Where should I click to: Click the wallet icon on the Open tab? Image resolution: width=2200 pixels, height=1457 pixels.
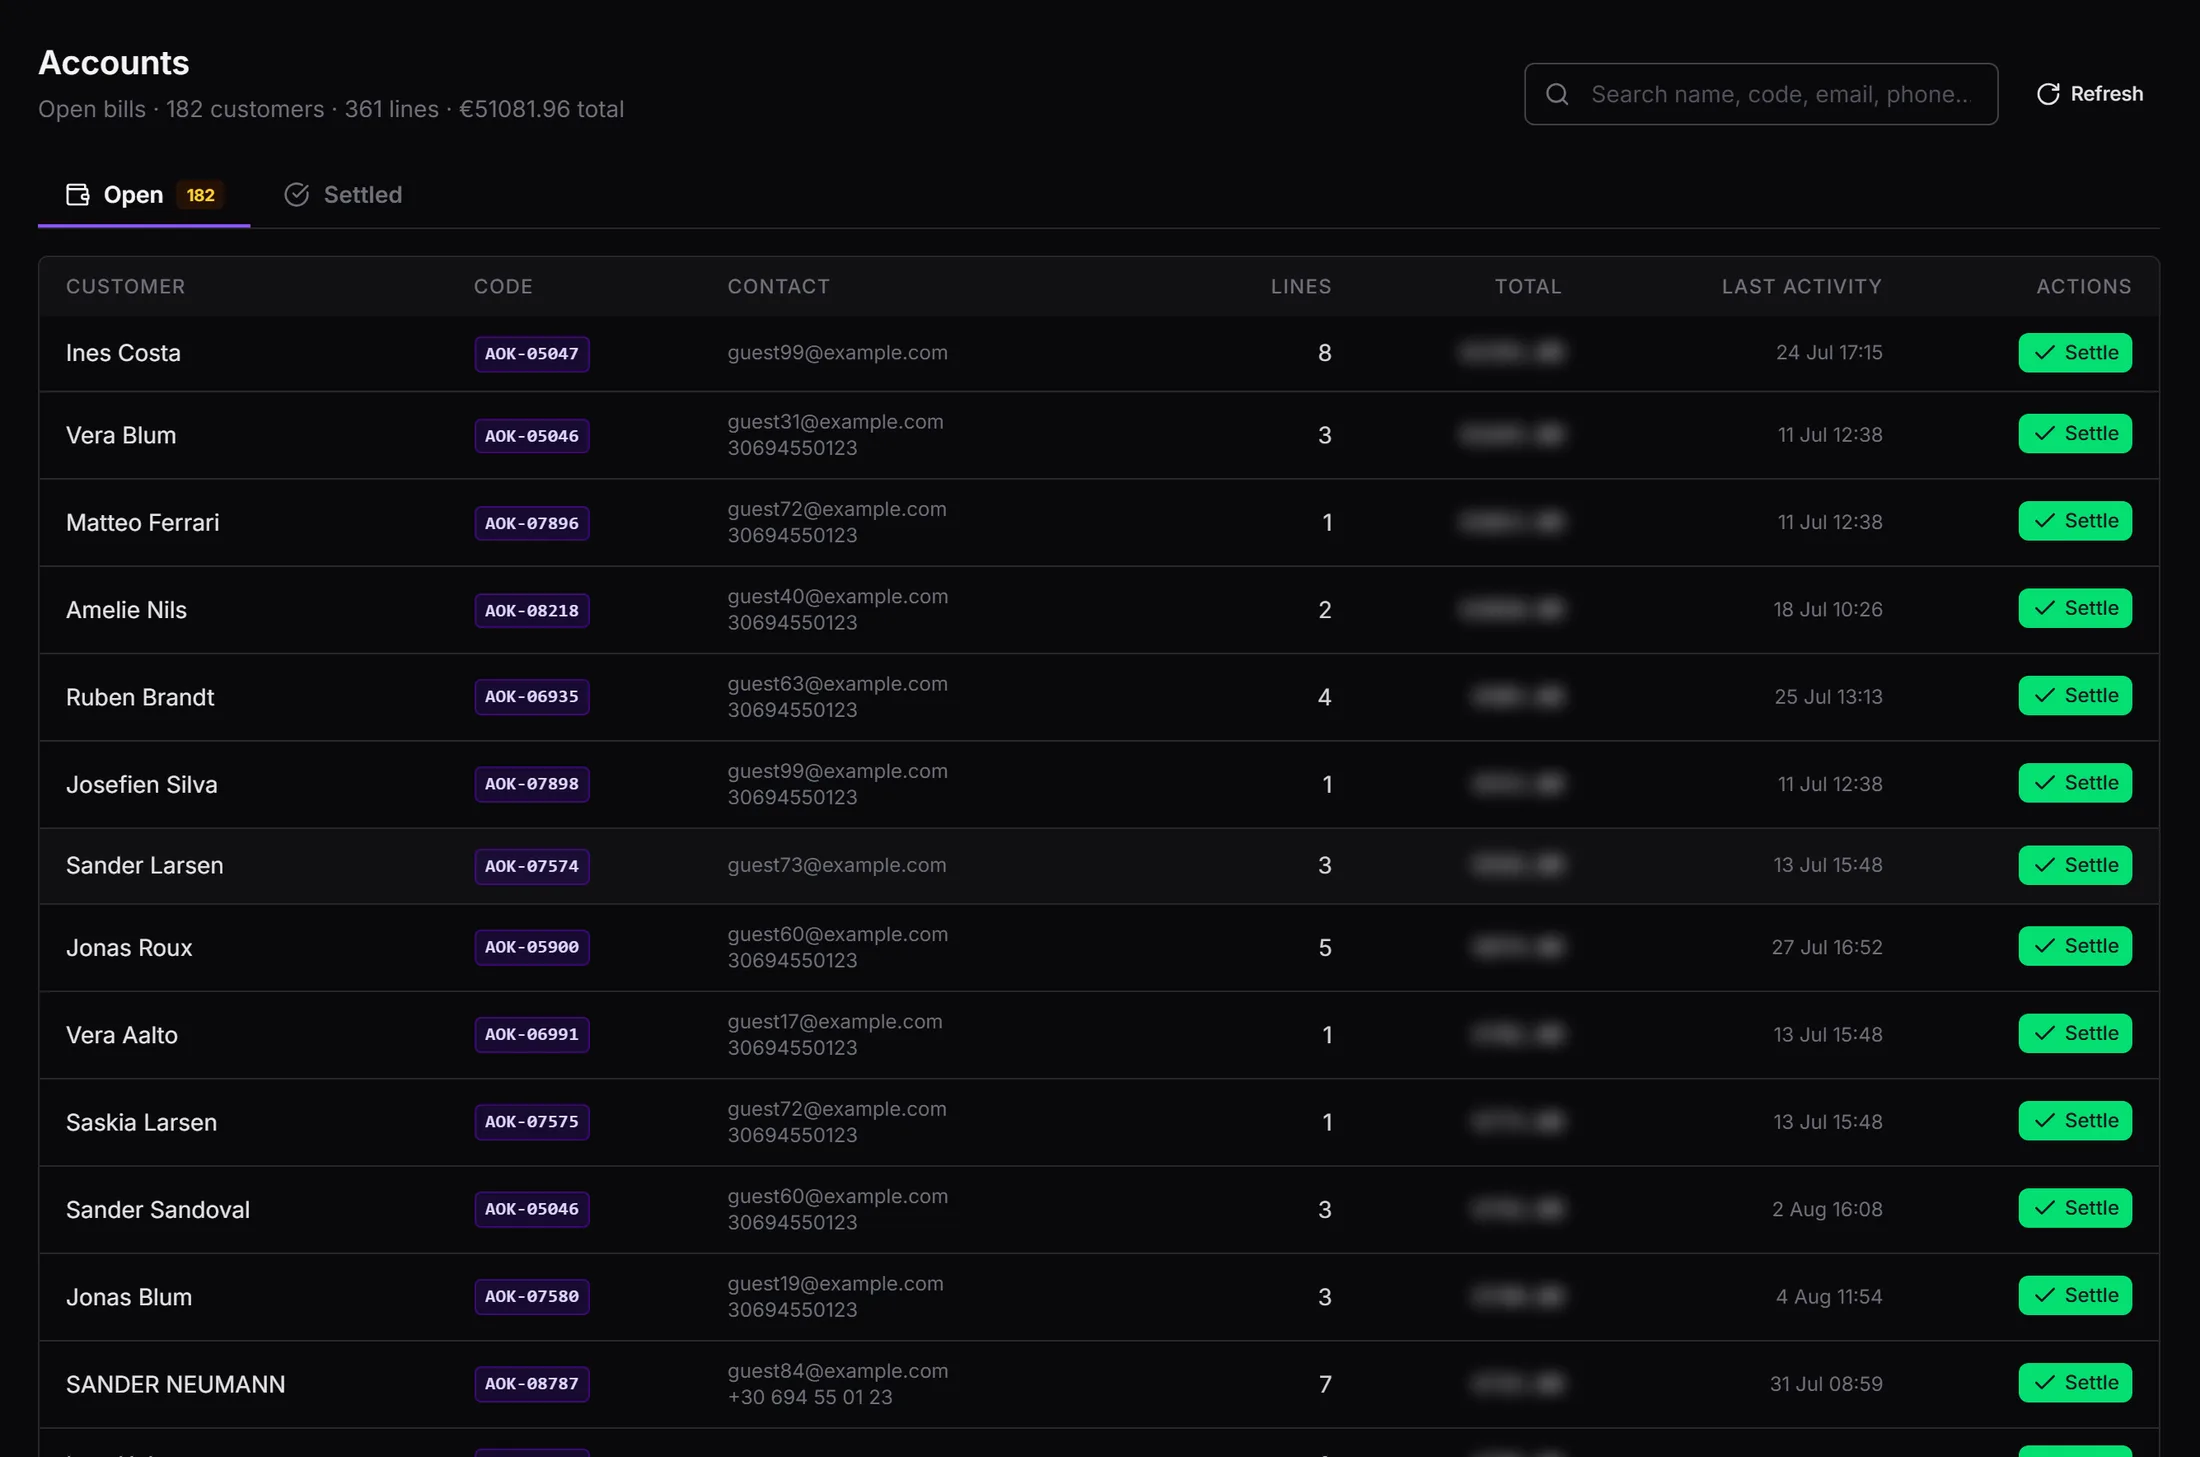coord(78,194)
